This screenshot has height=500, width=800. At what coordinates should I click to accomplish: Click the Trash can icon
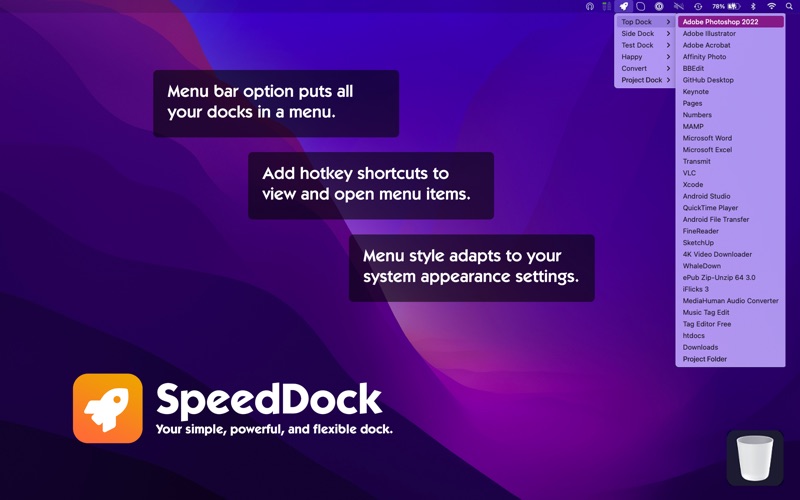755,458
